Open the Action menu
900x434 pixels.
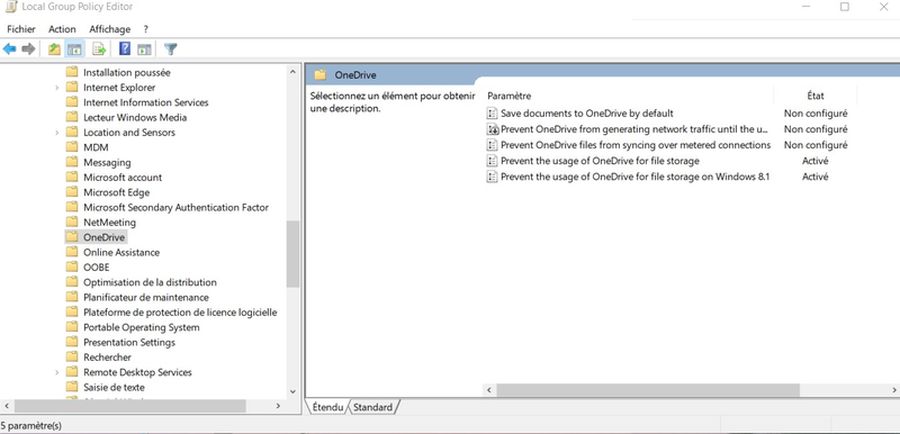tap(62, 29)
